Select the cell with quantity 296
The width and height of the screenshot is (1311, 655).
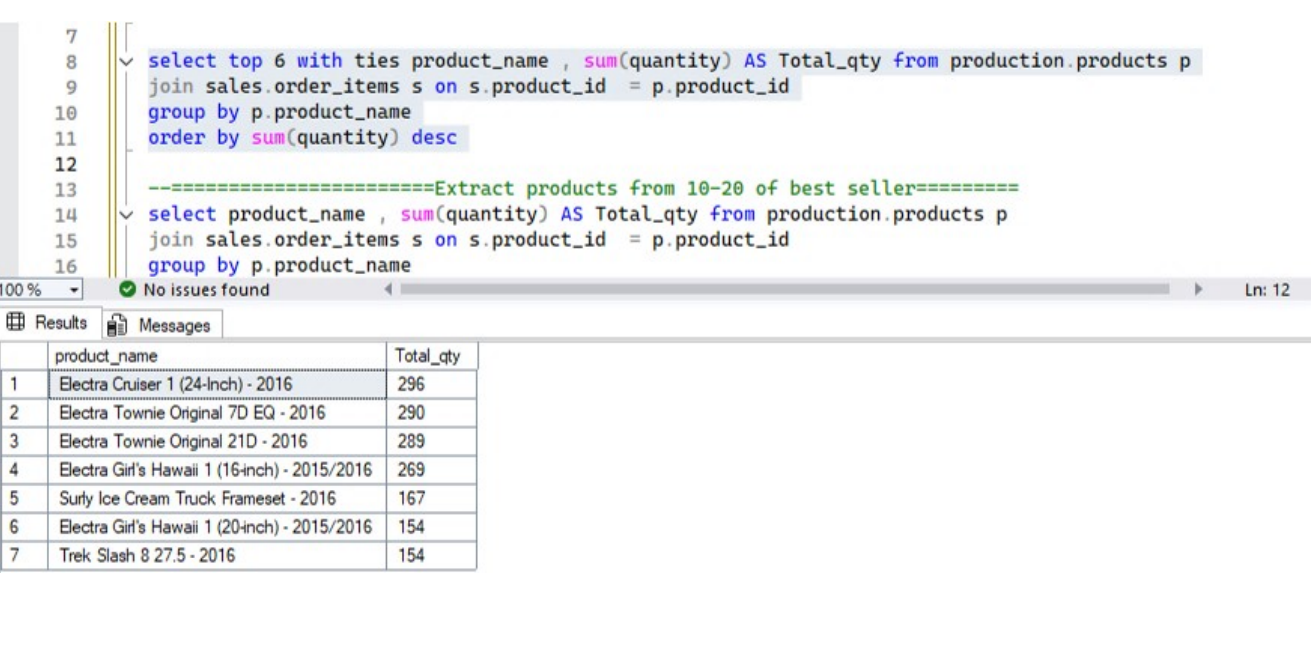coord(431,384)
